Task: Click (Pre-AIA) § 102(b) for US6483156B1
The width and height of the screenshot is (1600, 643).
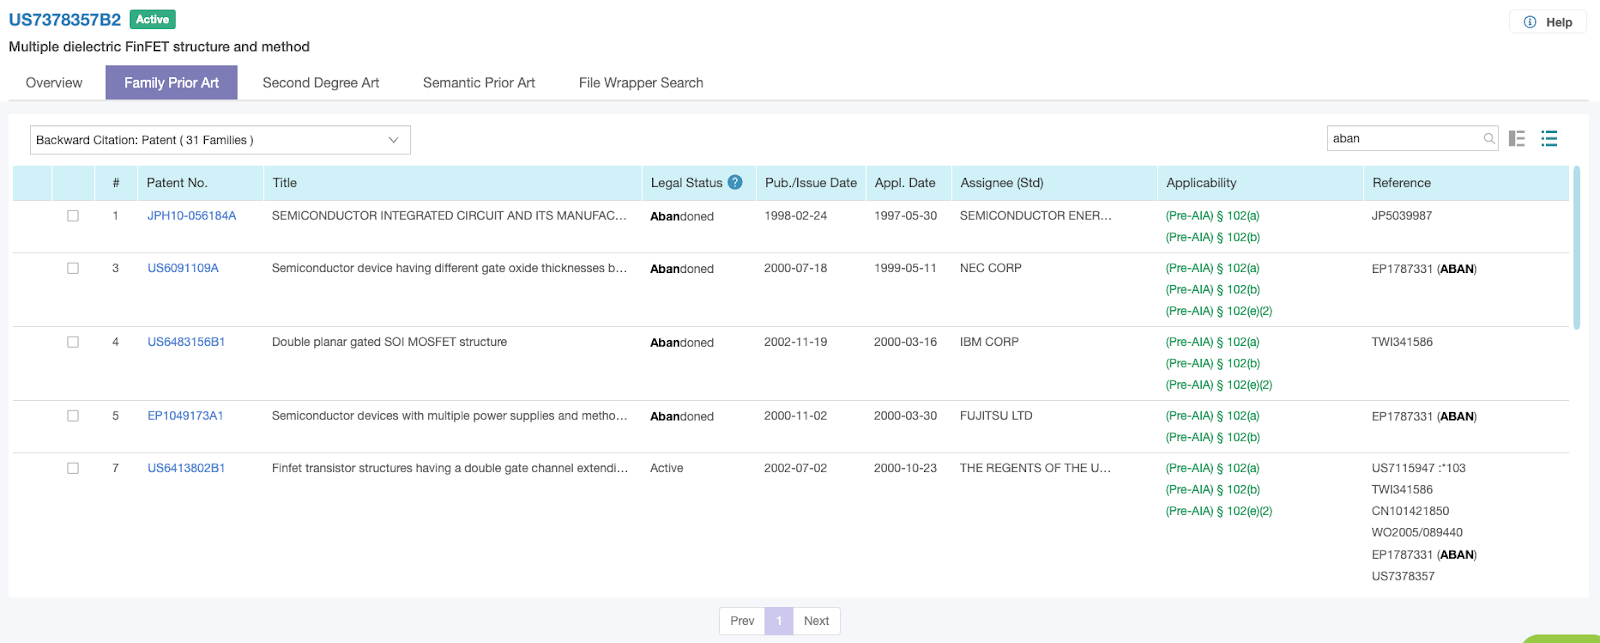Action: tap(1212, 364)
